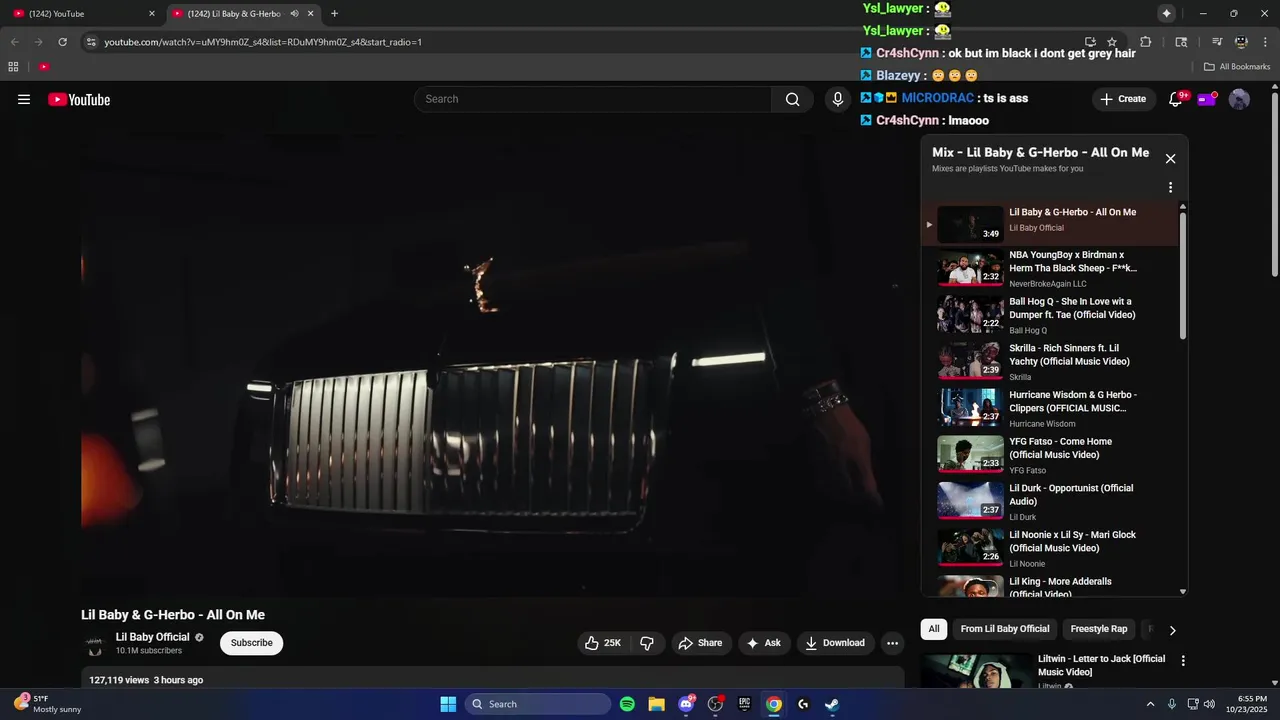Screen dimensions: 1280x720
Task: Reload the page in Chrome
Action: click(62, 42)
